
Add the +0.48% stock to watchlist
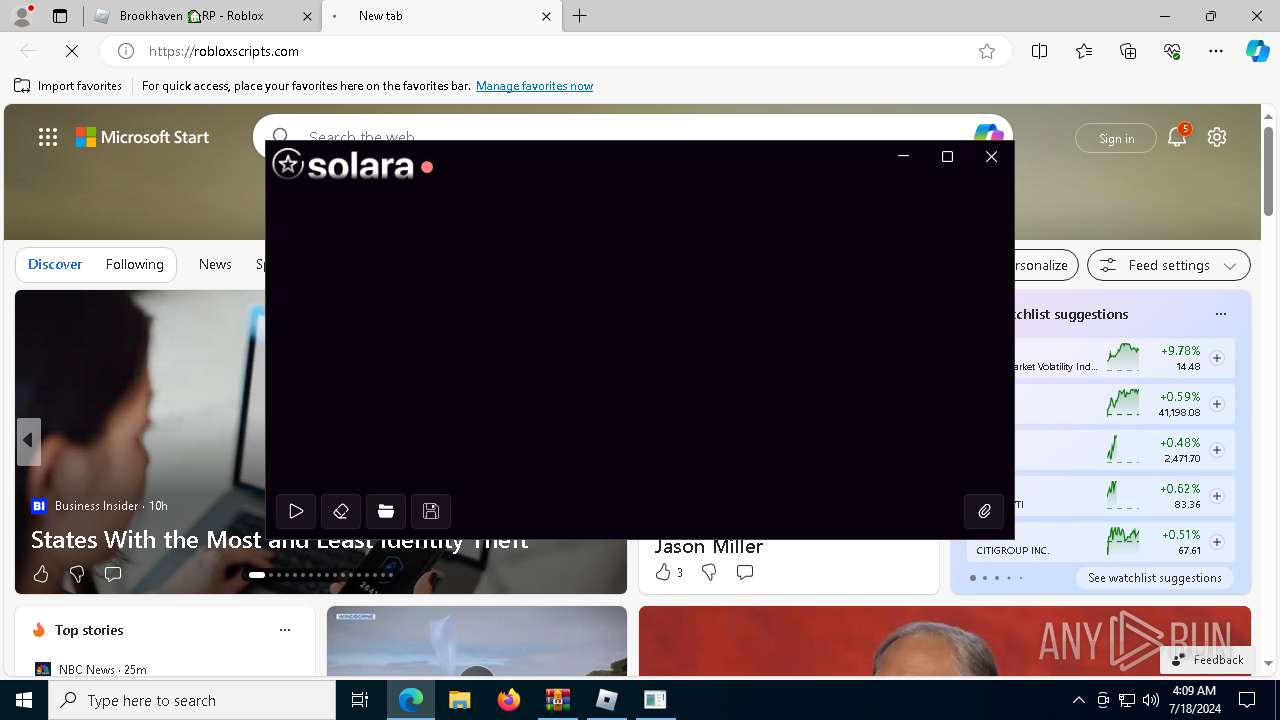(1217, 450)
